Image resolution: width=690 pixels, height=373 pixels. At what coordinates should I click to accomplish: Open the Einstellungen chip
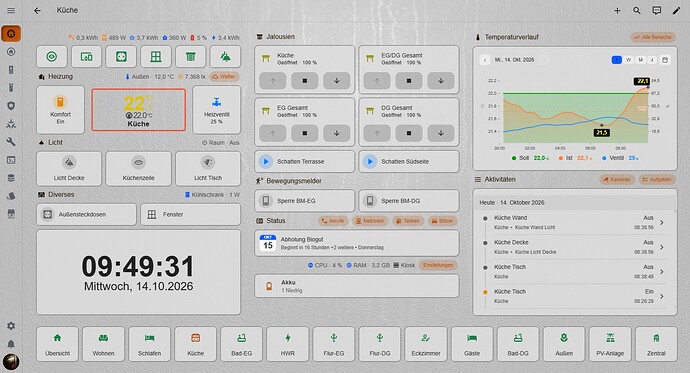438,265
